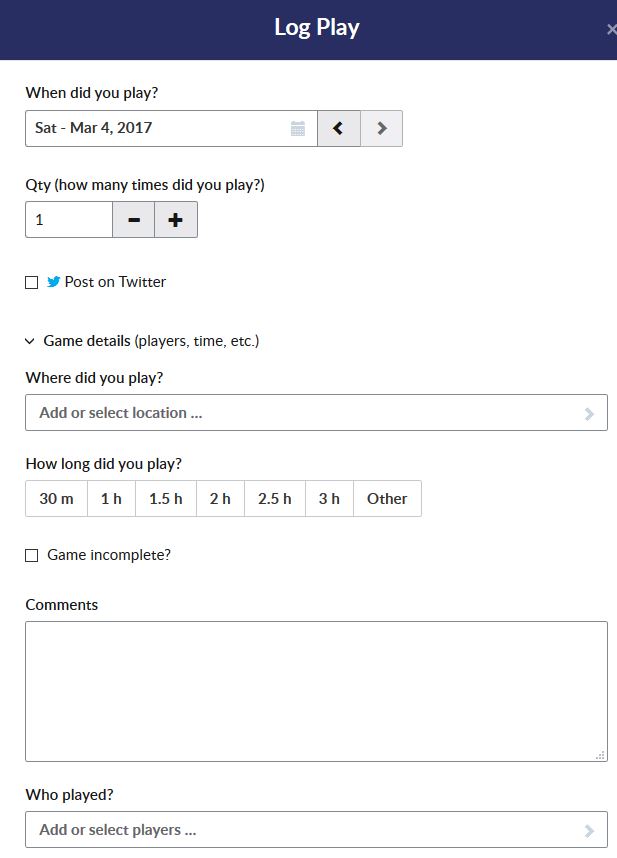Click the quantity number input field
The image size is (617, 858).
(69, 220)
